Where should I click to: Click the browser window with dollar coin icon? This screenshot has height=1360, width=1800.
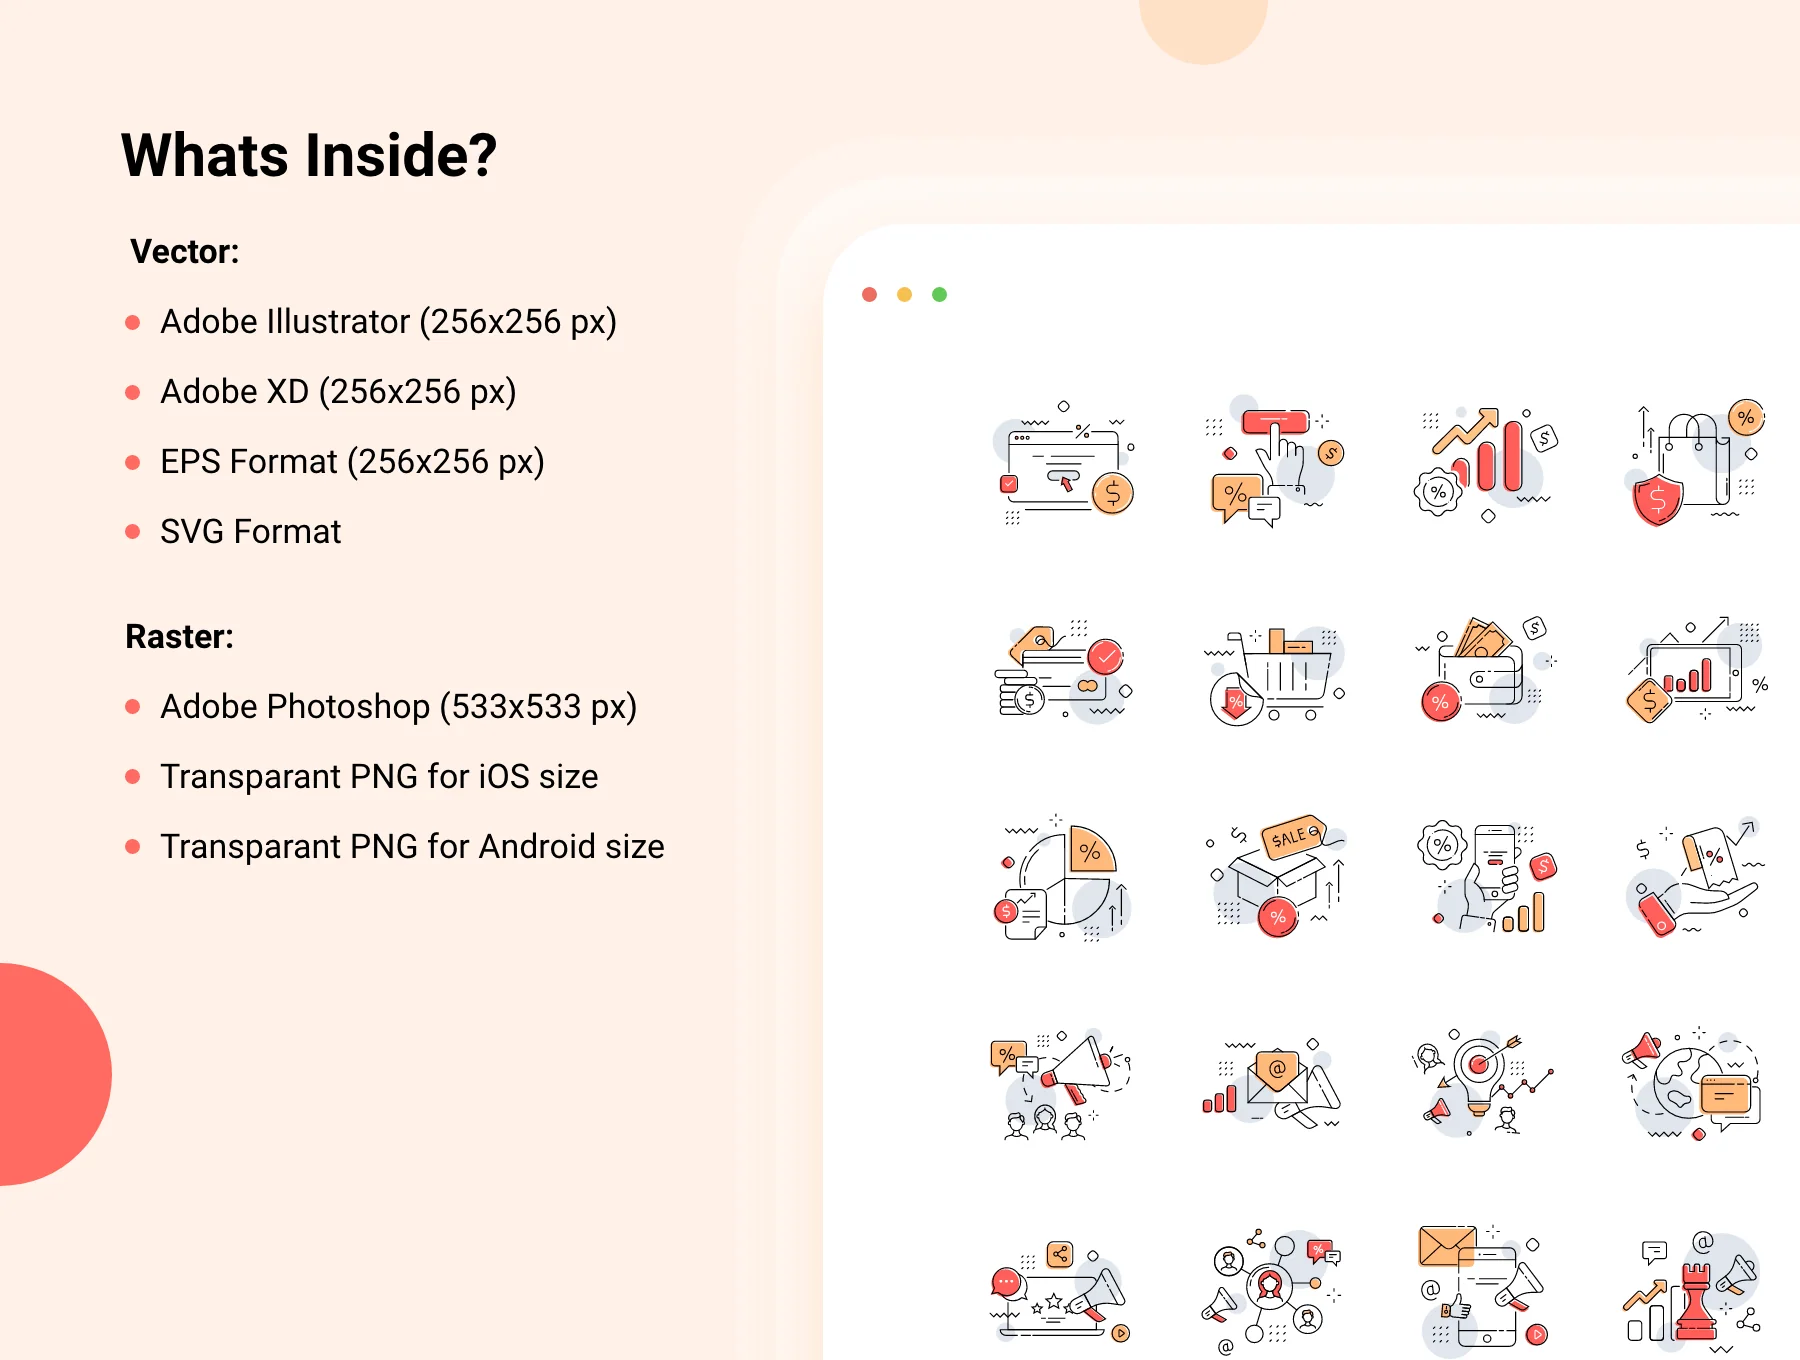click(x=1065, y=463)
